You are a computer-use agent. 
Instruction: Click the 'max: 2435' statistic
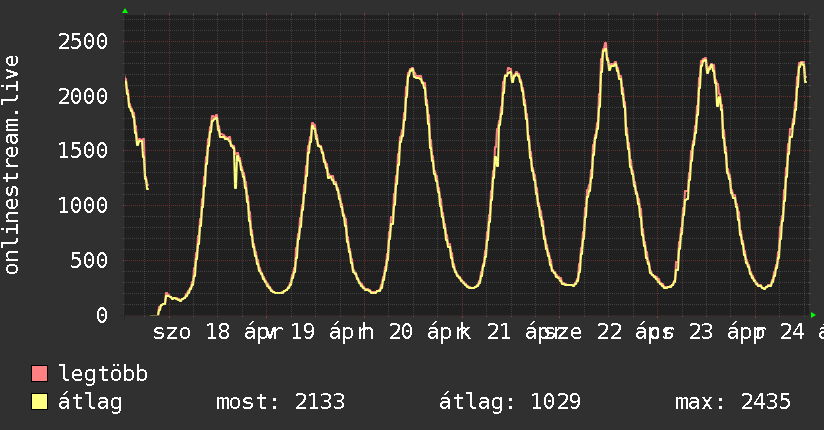733,402
